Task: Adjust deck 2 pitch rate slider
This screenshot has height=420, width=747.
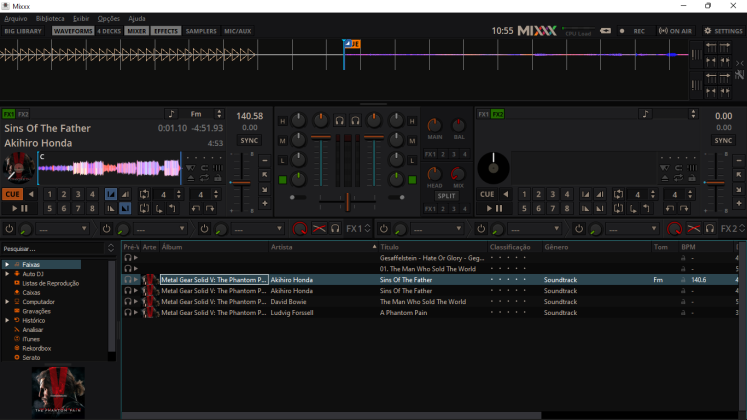Action: (x=716, y=182)
